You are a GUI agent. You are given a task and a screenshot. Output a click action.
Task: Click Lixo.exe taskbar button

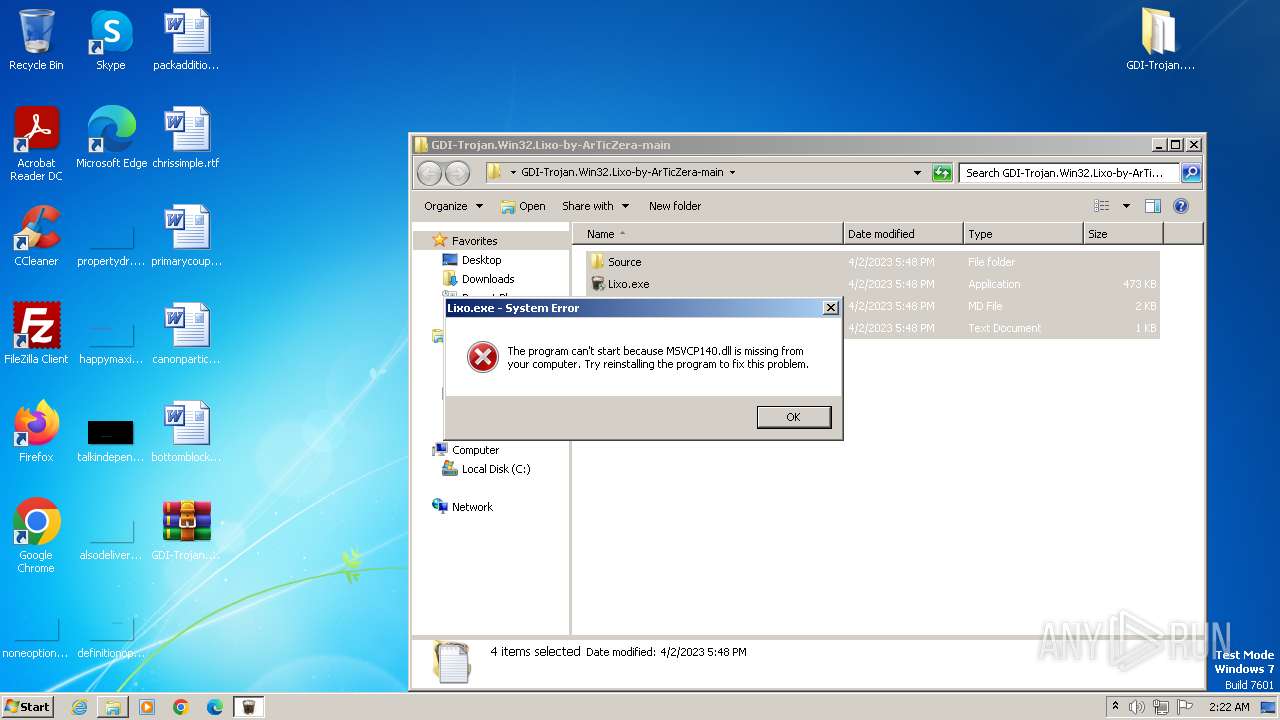(249, 707)
